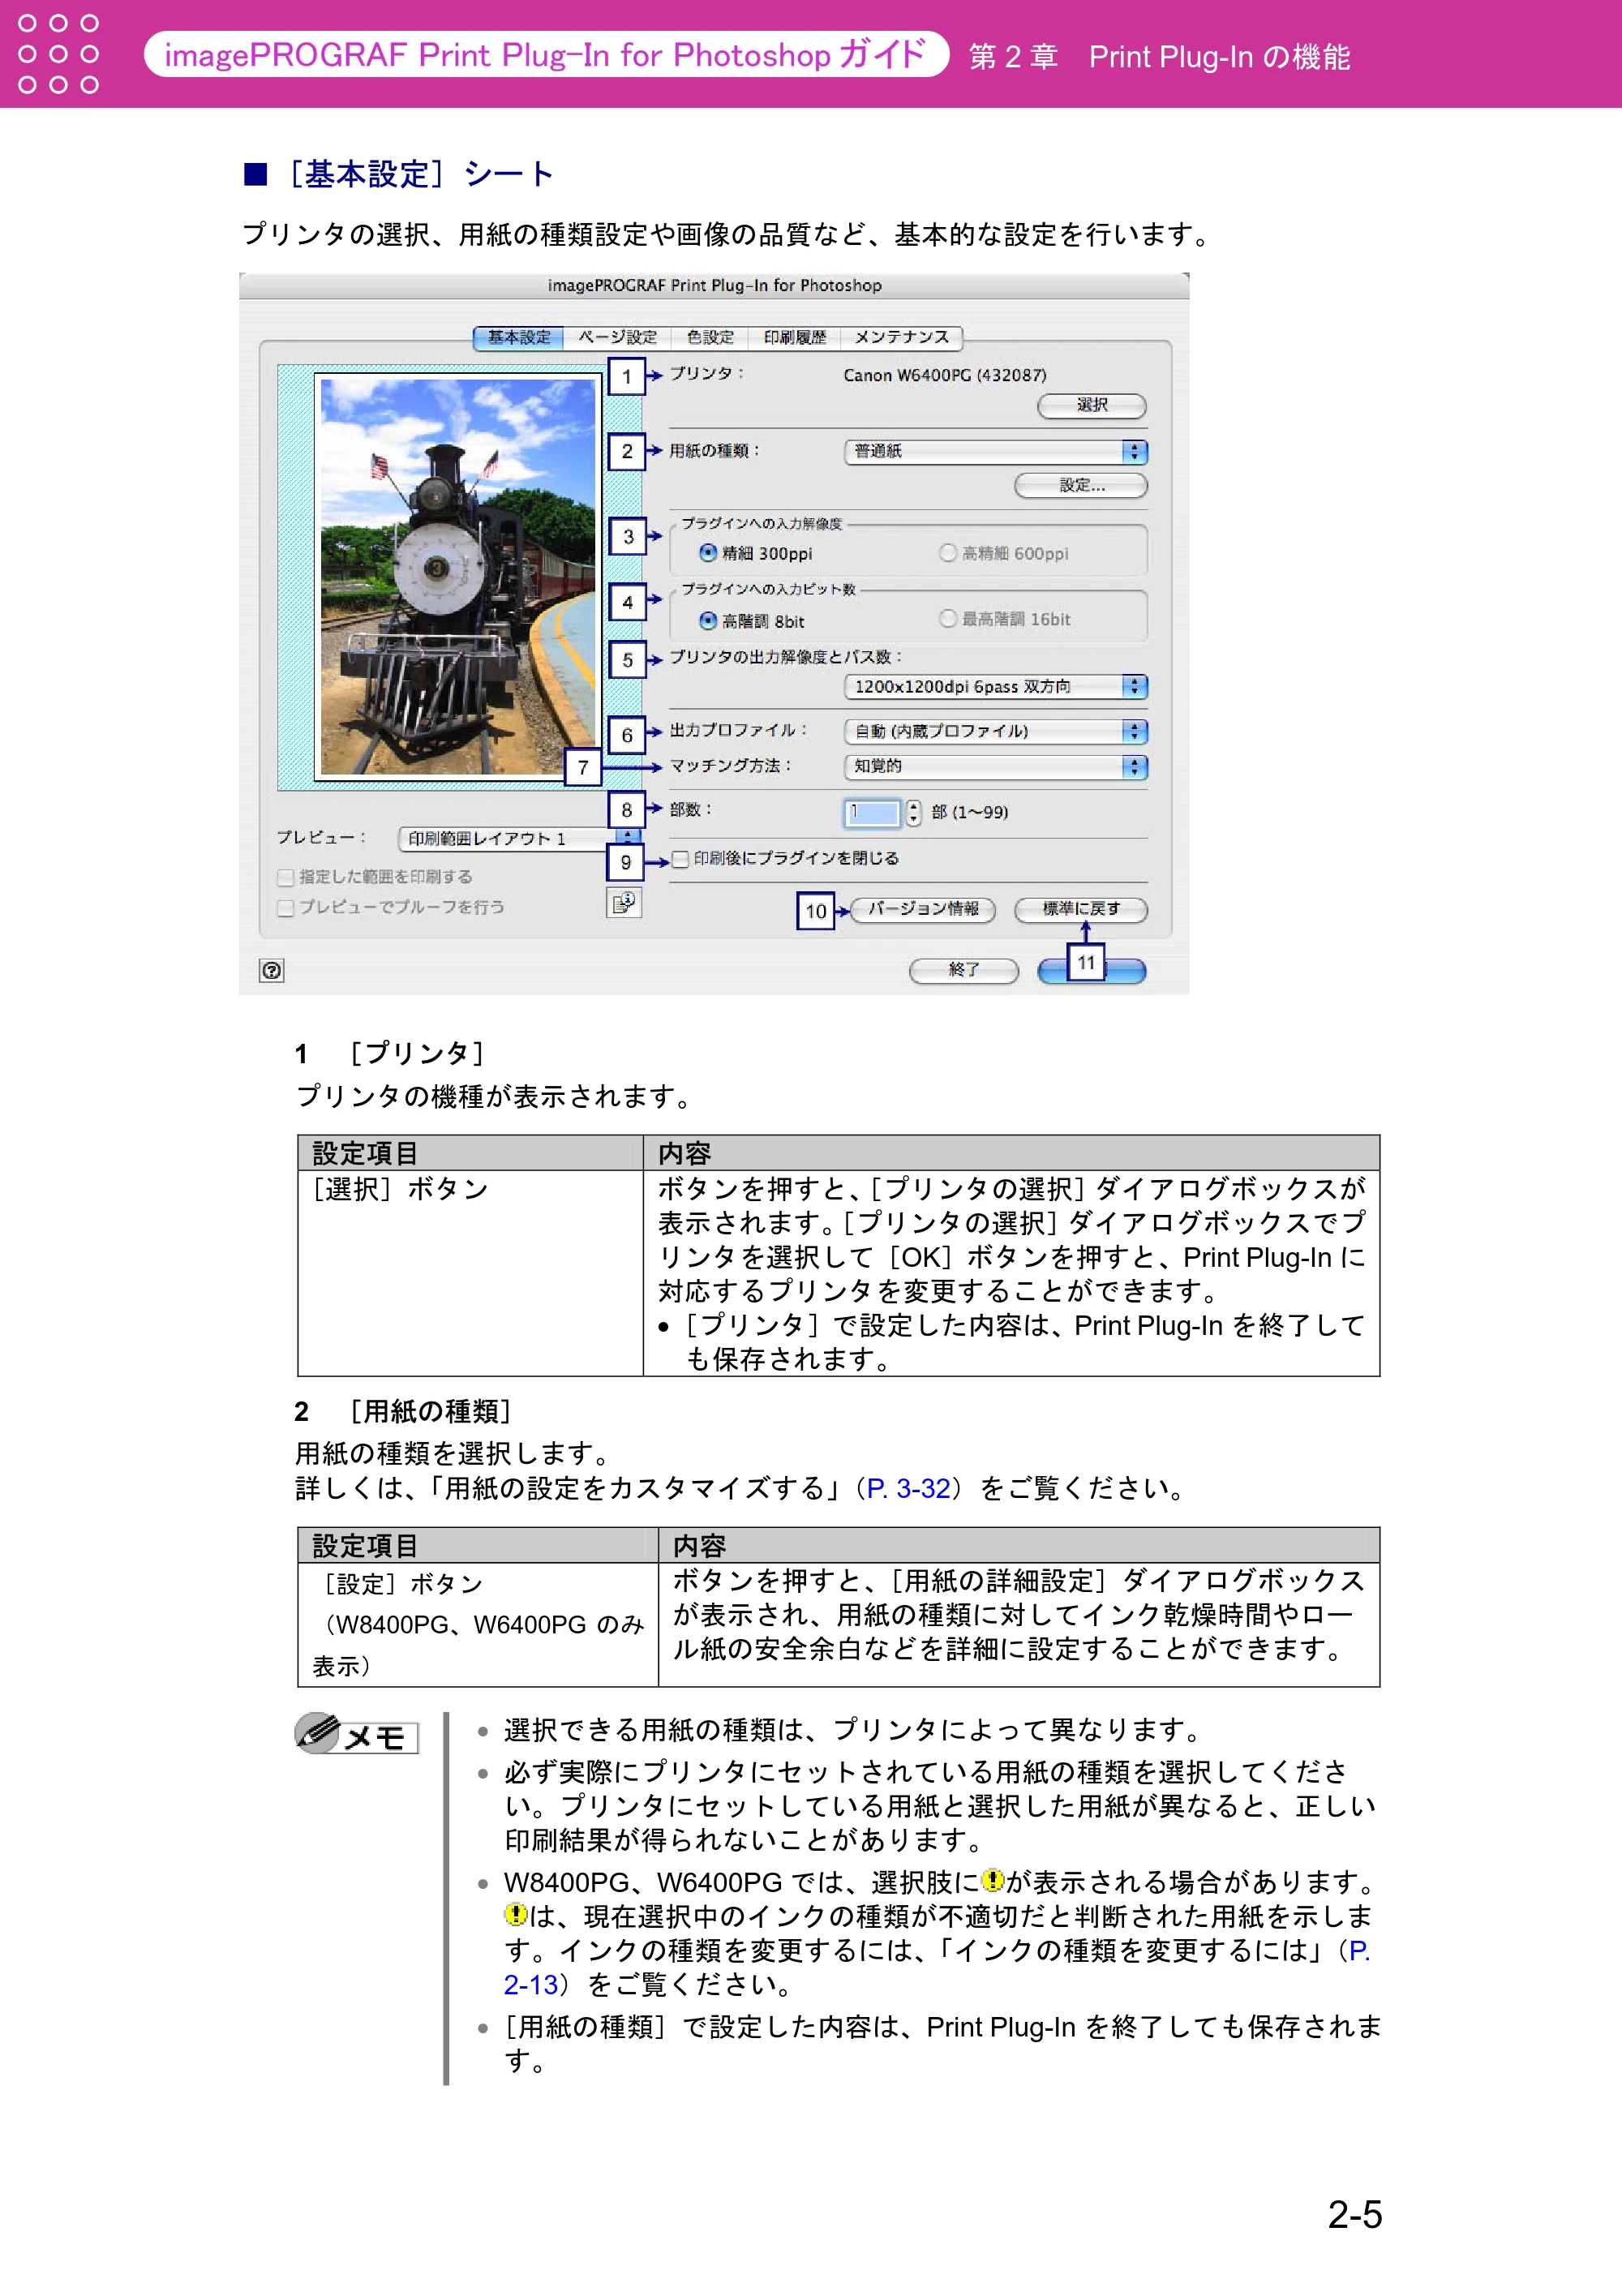This screenshot has height=2296, width=1622.
Task: Click the 部数 stepper arrows
Action: (x=913, y=812)
